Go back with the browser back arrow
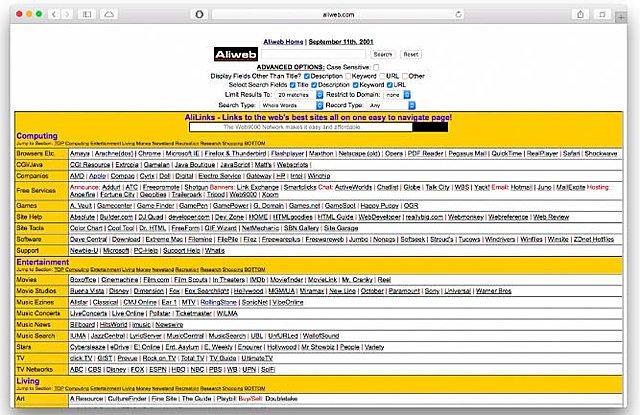Image resolution: width=640 pixels, height=415 pixels. pos(53,14)
